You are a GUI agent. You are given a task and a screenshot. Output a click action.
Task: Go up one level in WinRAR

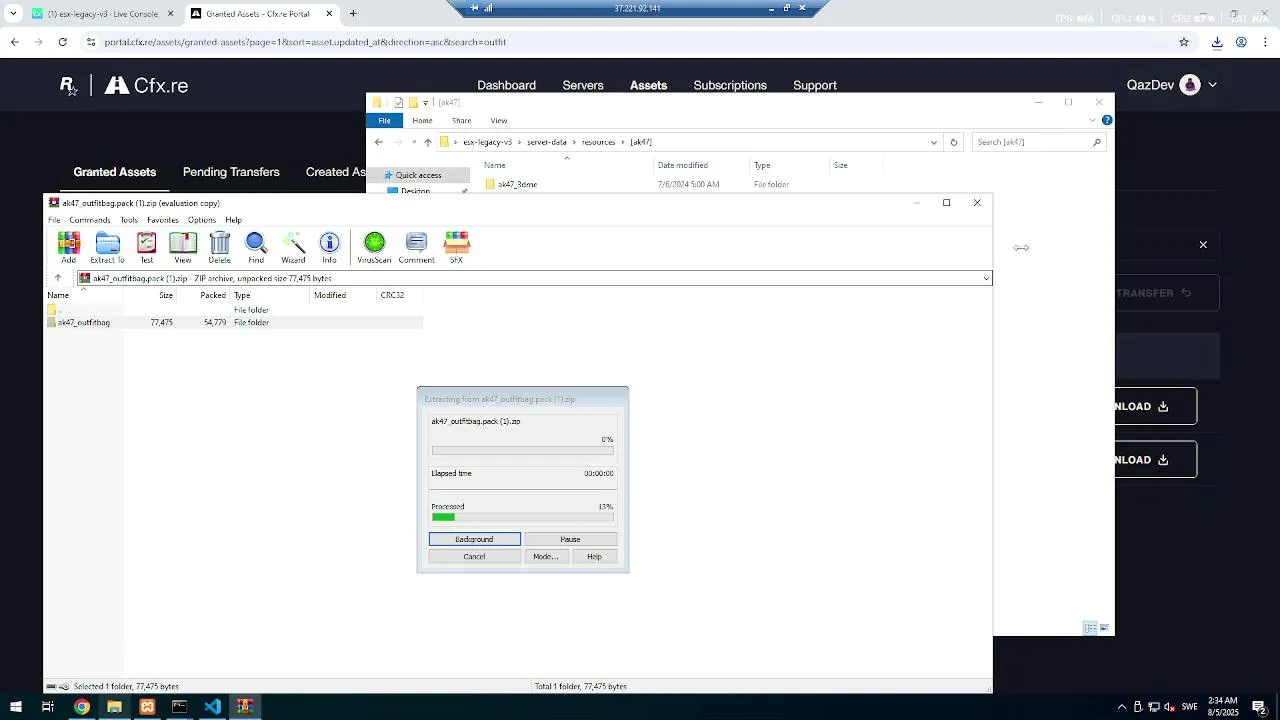pos(58,278)
